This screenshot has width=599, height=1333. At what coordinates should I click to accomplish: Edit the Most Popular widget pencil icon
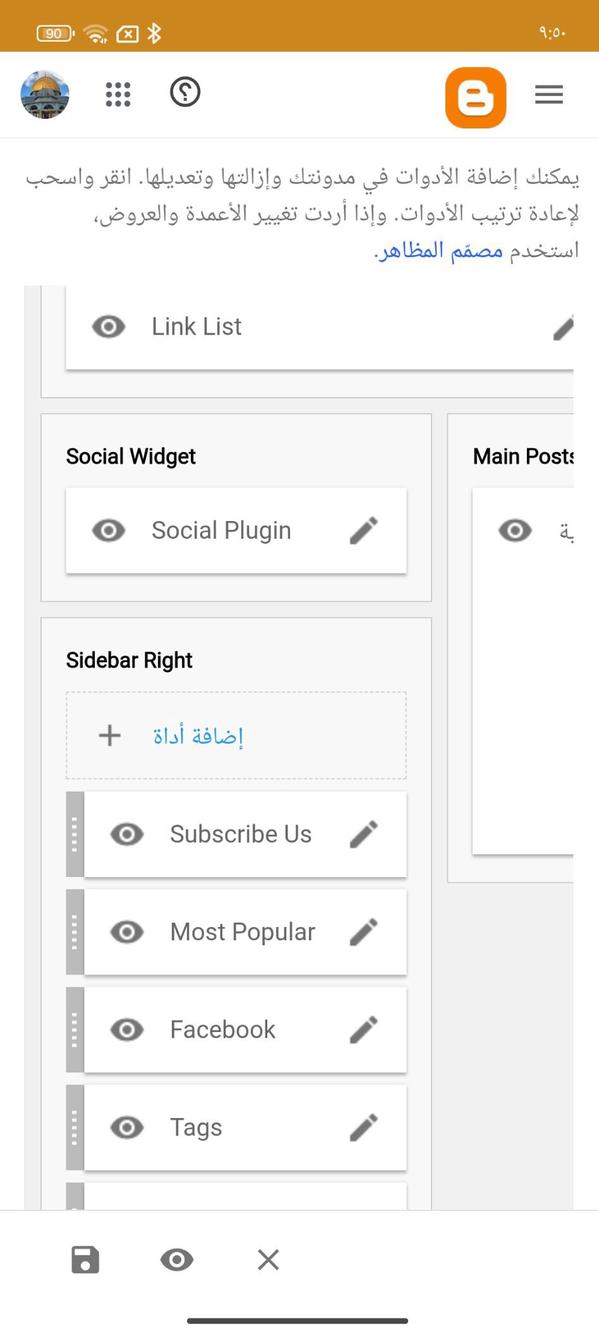point(364,931)
